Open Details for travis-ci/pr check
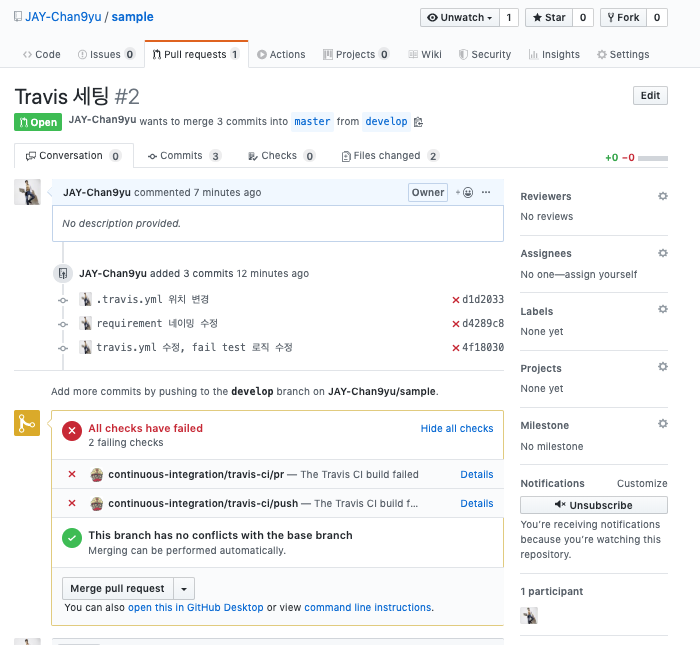700x645 pixels. point(477,474)
